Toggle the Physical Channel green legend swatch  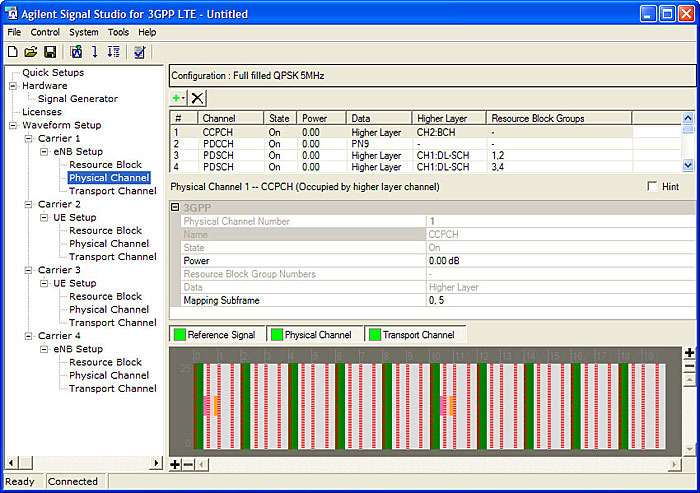[x=277, y=335]
